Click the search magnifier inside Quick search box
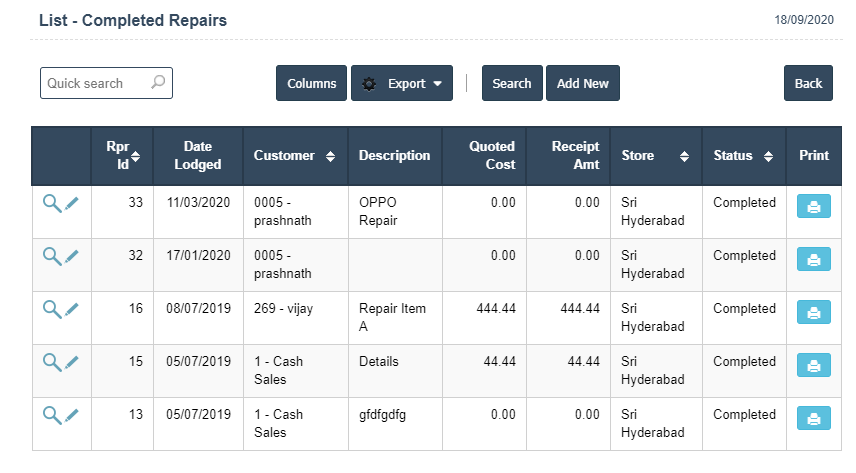 coord(158,83)
